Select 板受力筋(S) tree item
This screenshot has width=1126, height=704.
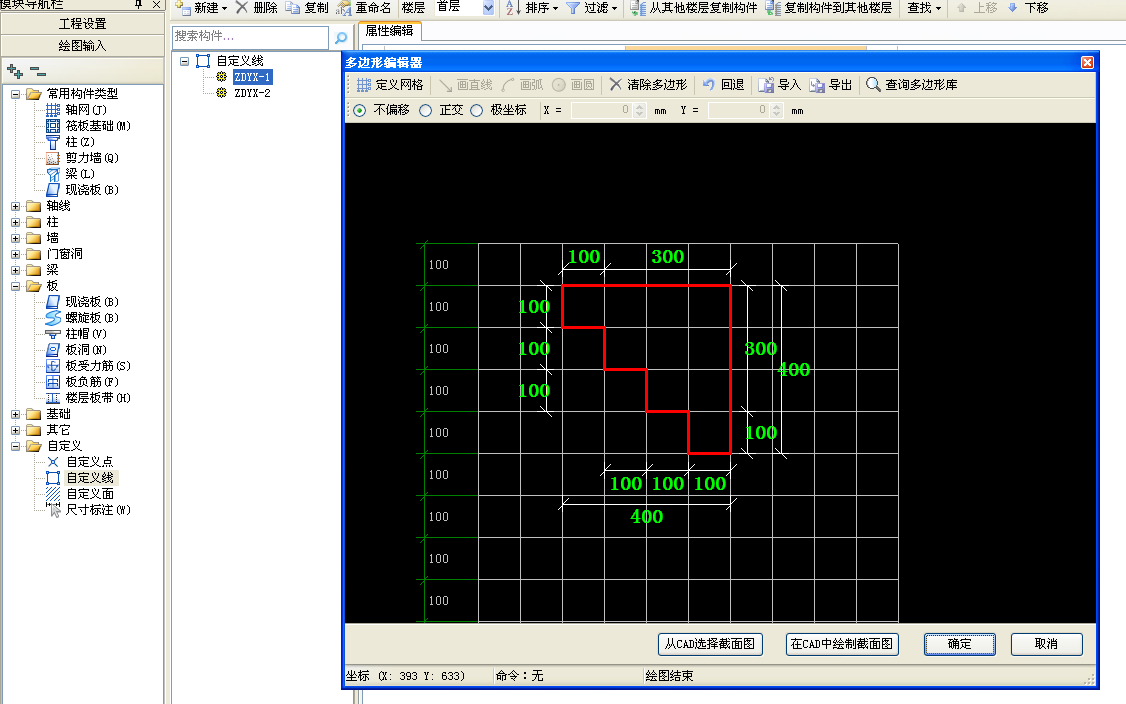[98, 366]
